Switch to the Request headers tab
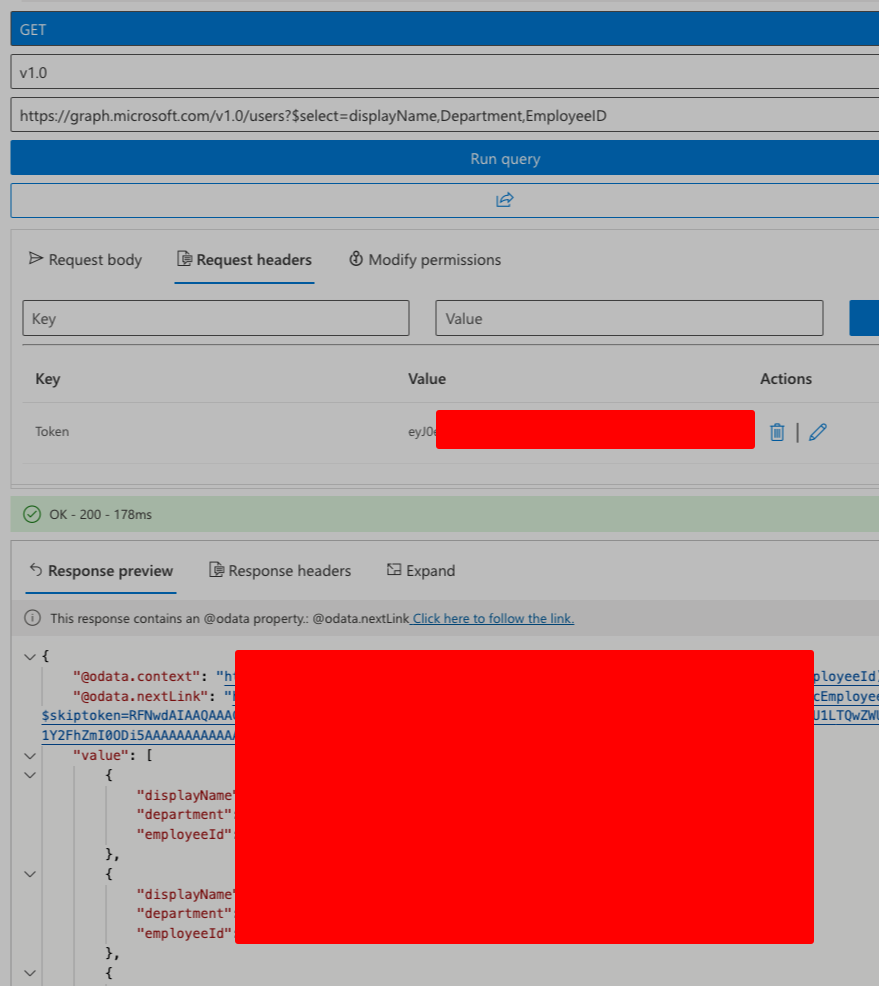Viewport: 879px width, 986px height. tap(245, 260)
